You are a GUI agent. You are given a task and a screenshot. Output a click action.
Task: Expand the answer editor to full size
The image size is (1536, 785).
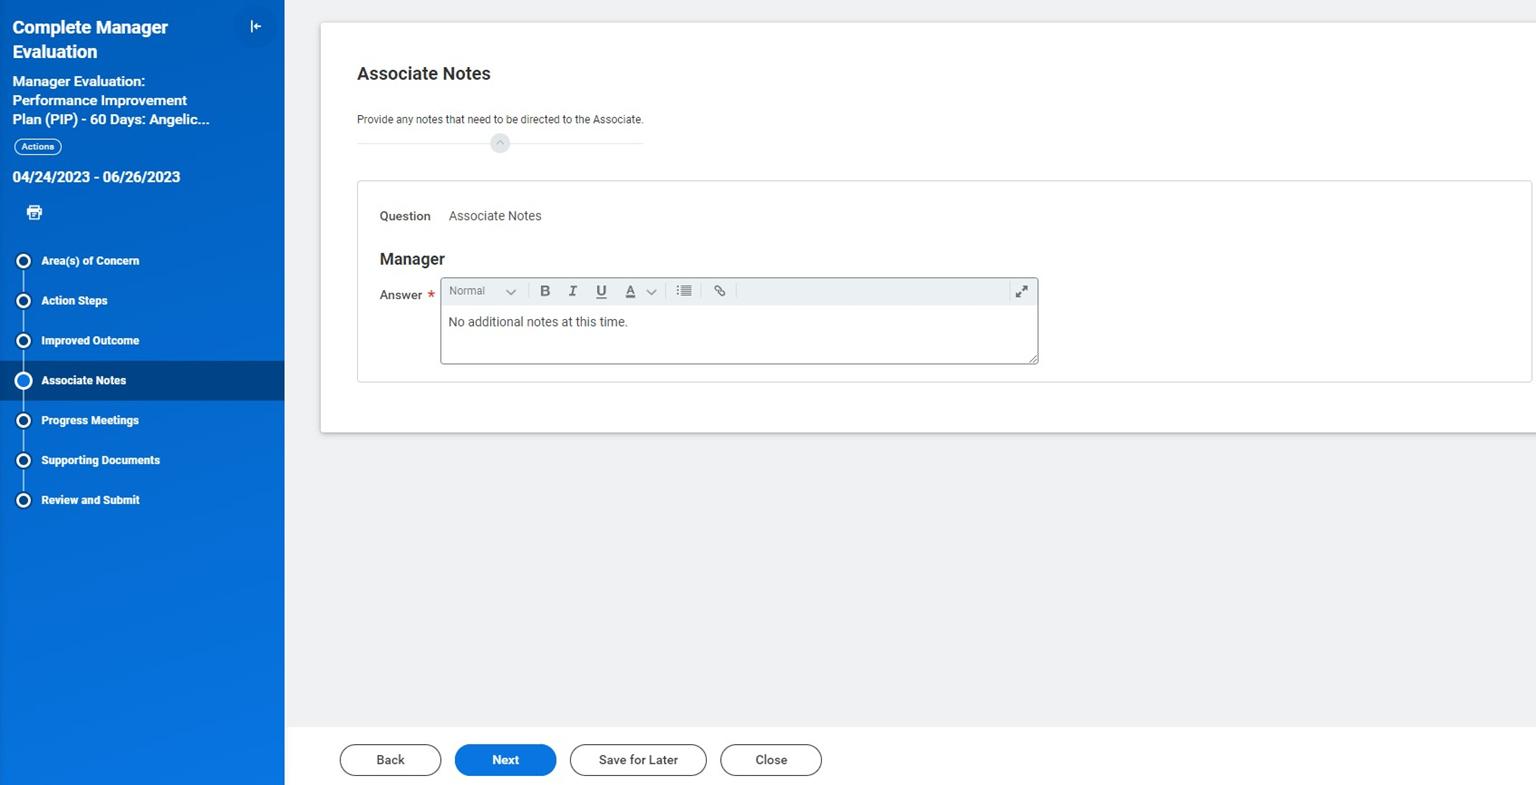[x=1021, y=291]
